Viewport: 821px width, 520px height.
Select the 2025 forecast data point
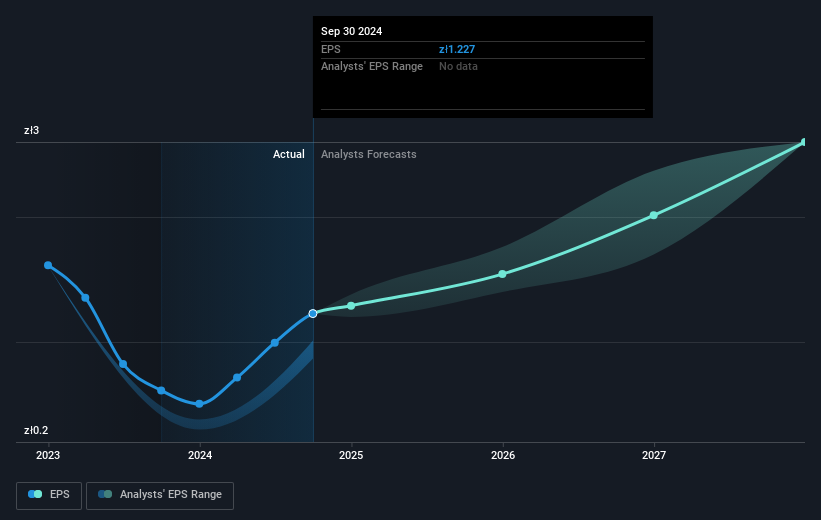click(x=351, y=305)
